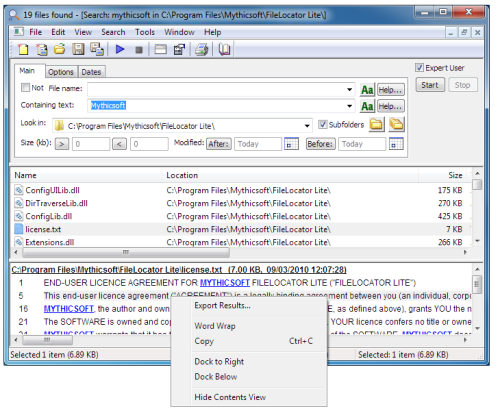The height and width of the screenshot is (411, 500).
Task: Toggle the Not checkbox for file name
Action: [25, 88]
